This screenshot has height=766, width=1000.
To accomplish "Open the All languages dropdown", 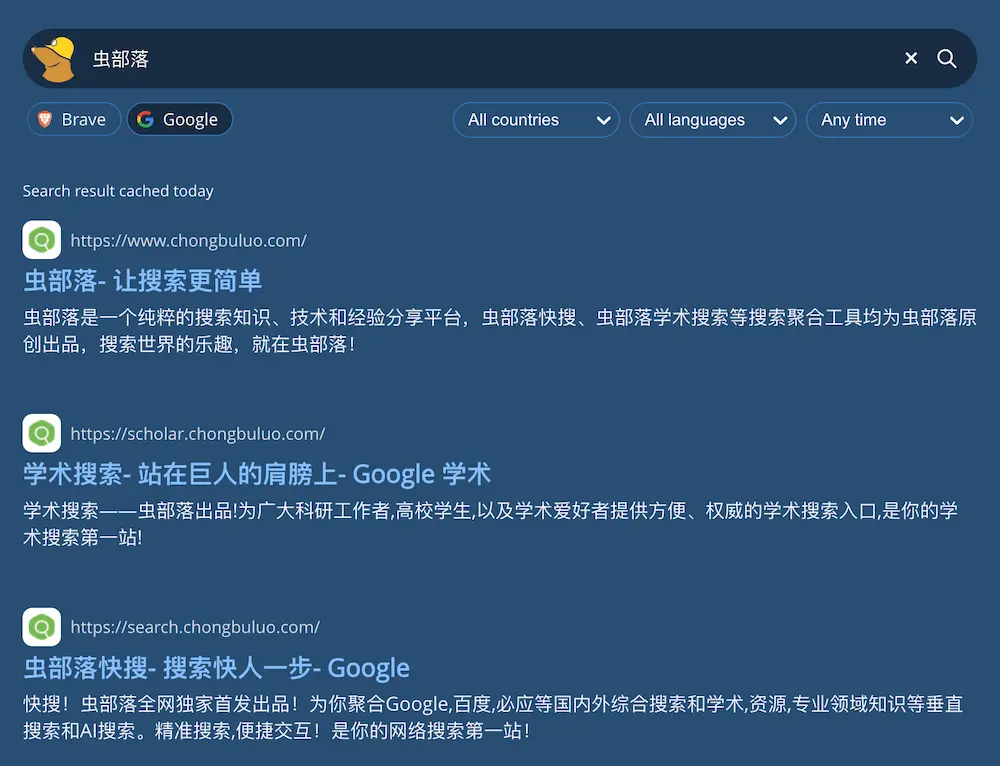I will click(712, 120).
